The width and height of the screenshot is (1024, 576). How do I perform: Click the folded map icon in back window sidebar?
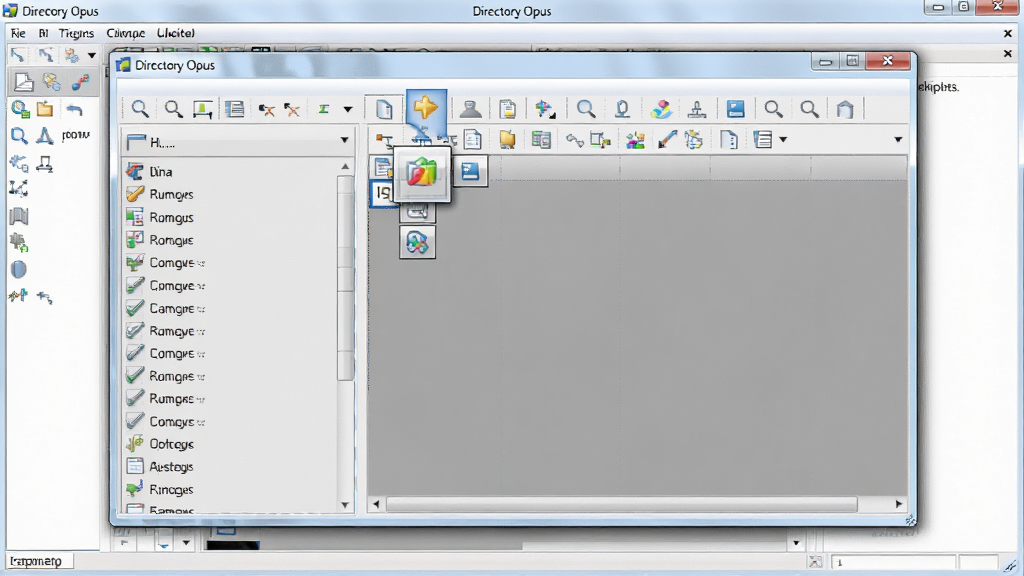19,216
